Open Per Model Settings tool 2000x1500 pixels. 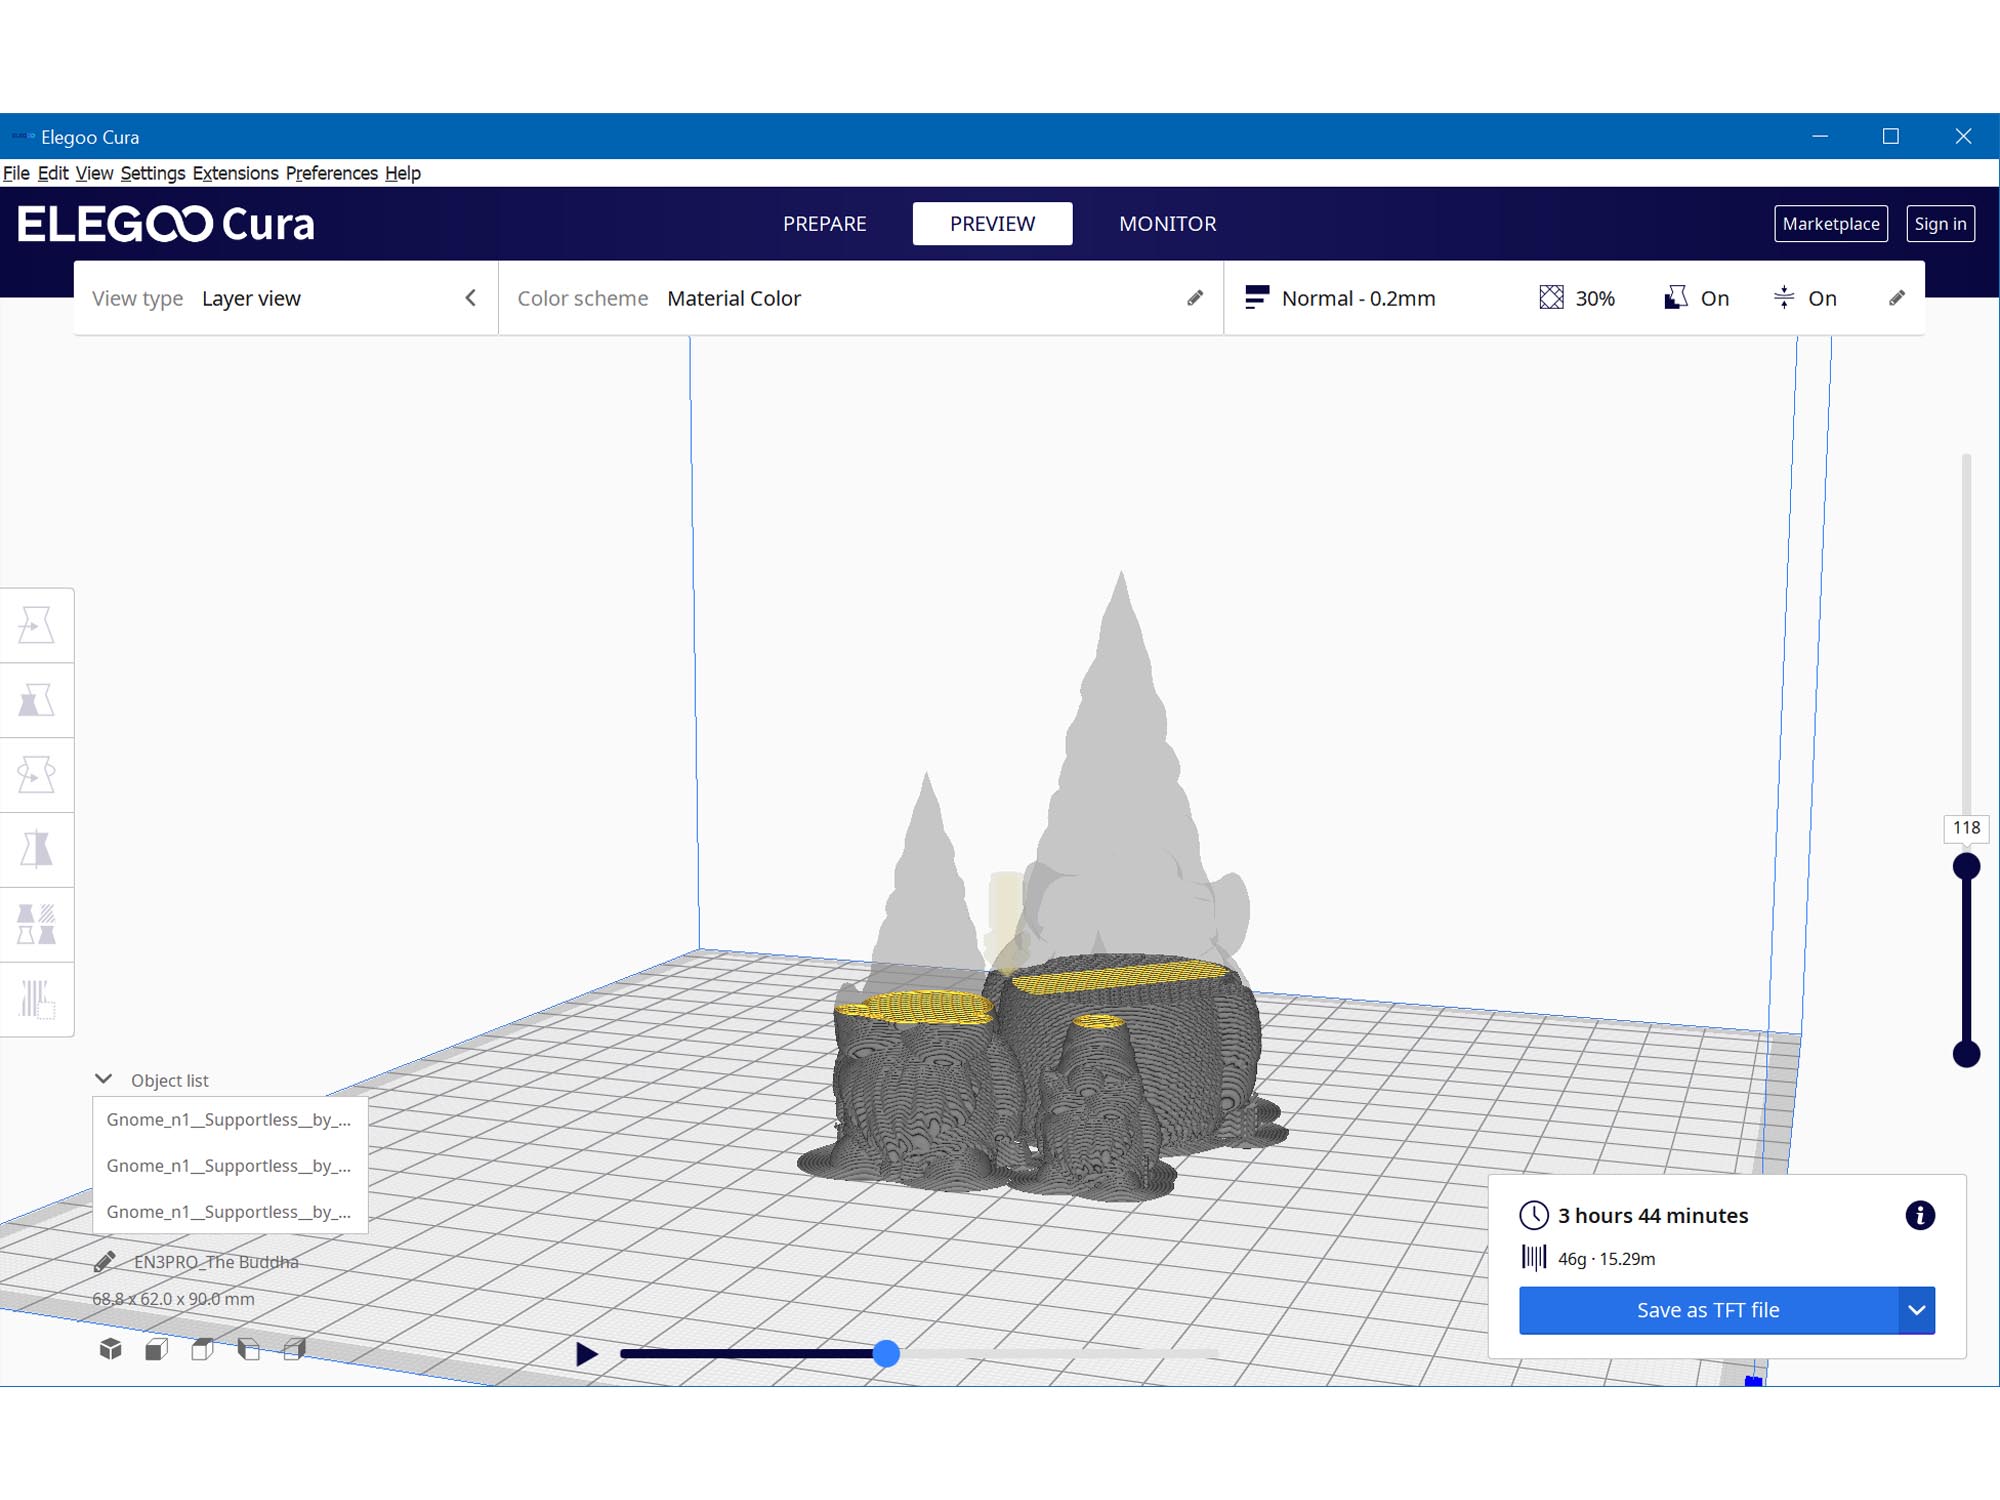click(x=37, y=925)
